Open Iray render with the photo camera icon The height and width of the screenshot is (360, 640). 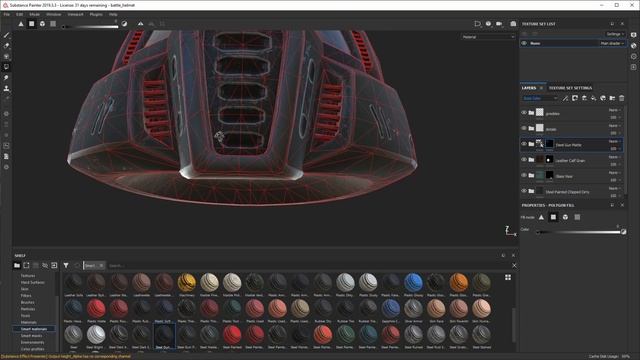(x=513, y=24)
